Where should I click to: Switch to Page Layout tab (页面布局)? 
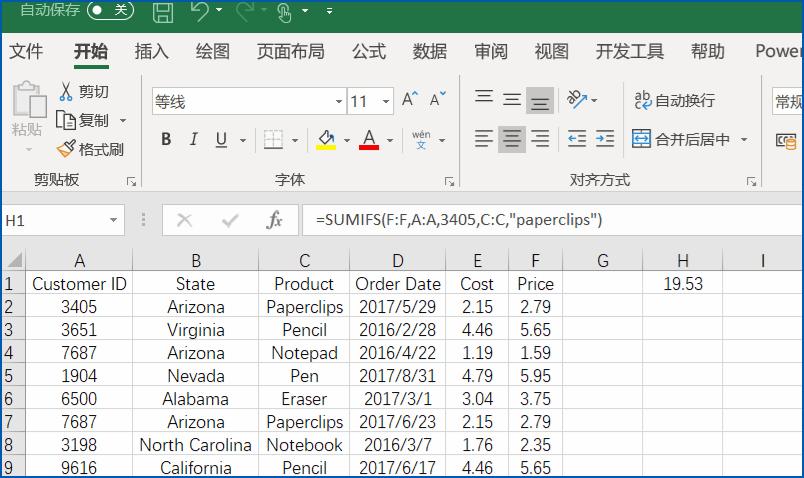click(290, 51)
